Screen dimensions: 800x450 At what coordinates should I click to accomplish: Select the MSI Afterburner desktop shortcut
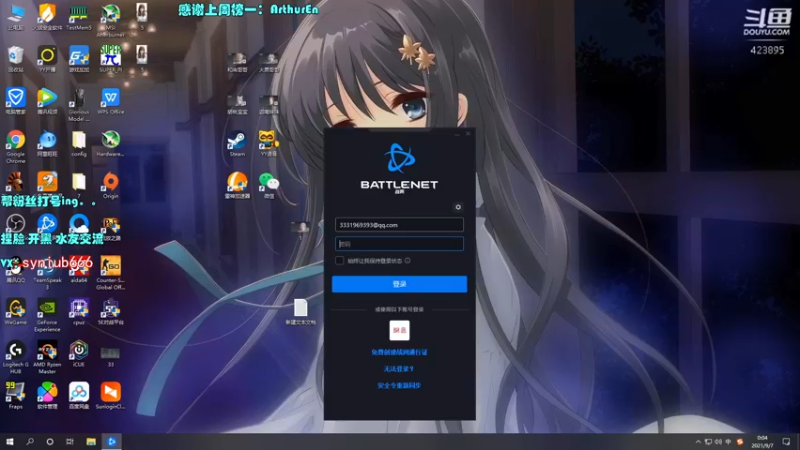(x=110, y=19)
